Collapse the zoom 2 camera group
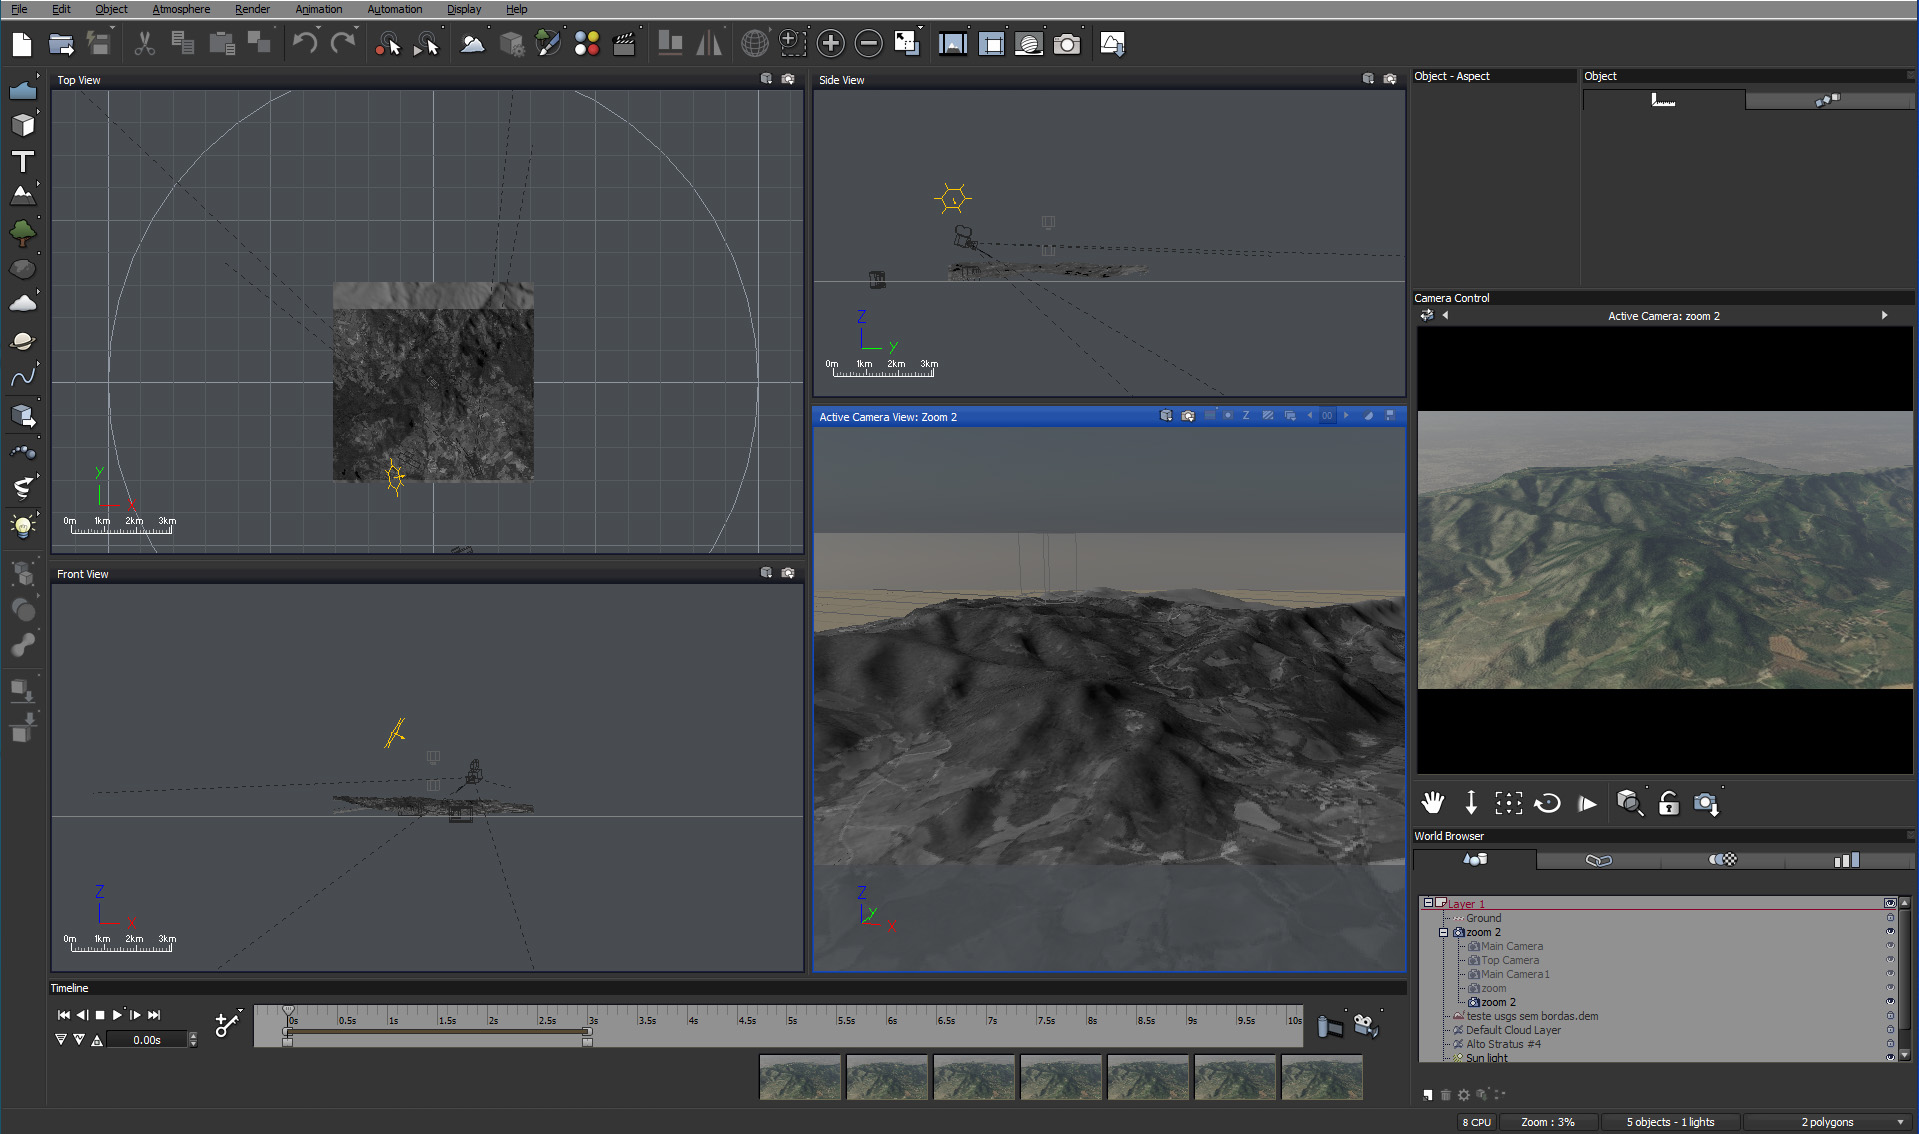Viewport: 1919px width, 1134px height. point(1443,932)
